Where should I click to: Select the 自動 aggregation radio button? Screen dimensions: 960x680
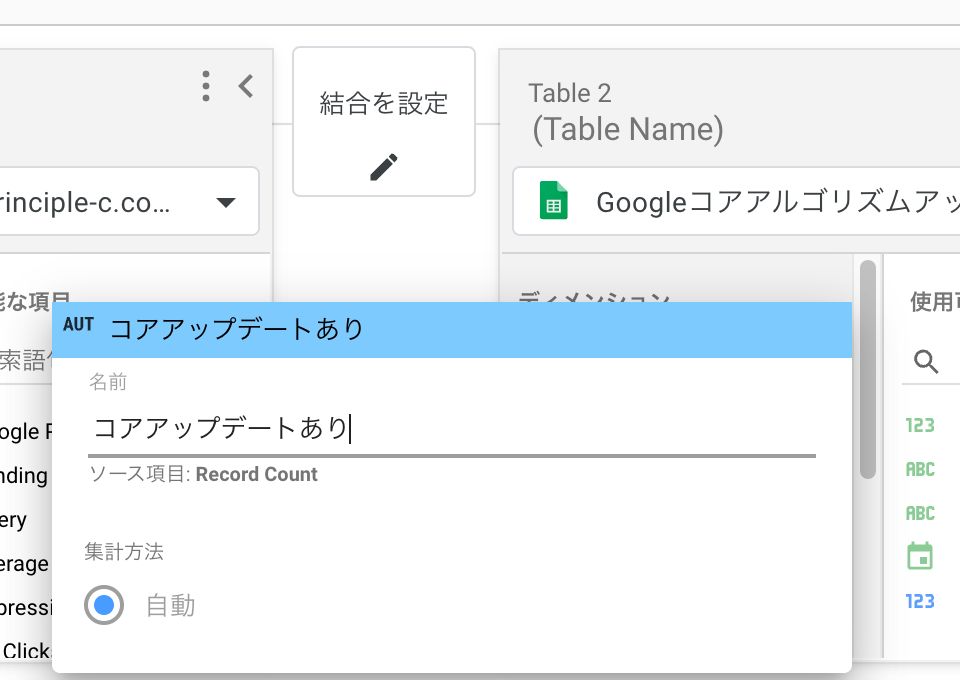(x=104, y=605)
